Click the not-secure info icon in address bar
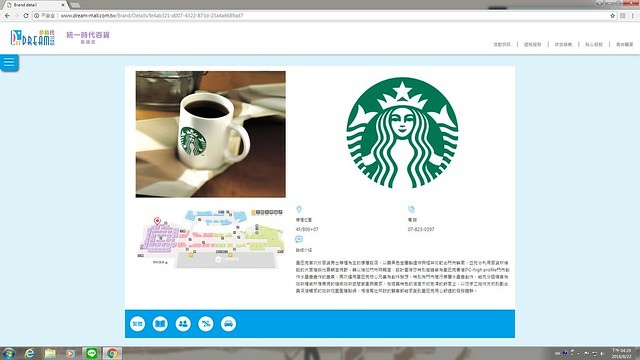This screenshot has height=360, width=640. click(36, 16)
